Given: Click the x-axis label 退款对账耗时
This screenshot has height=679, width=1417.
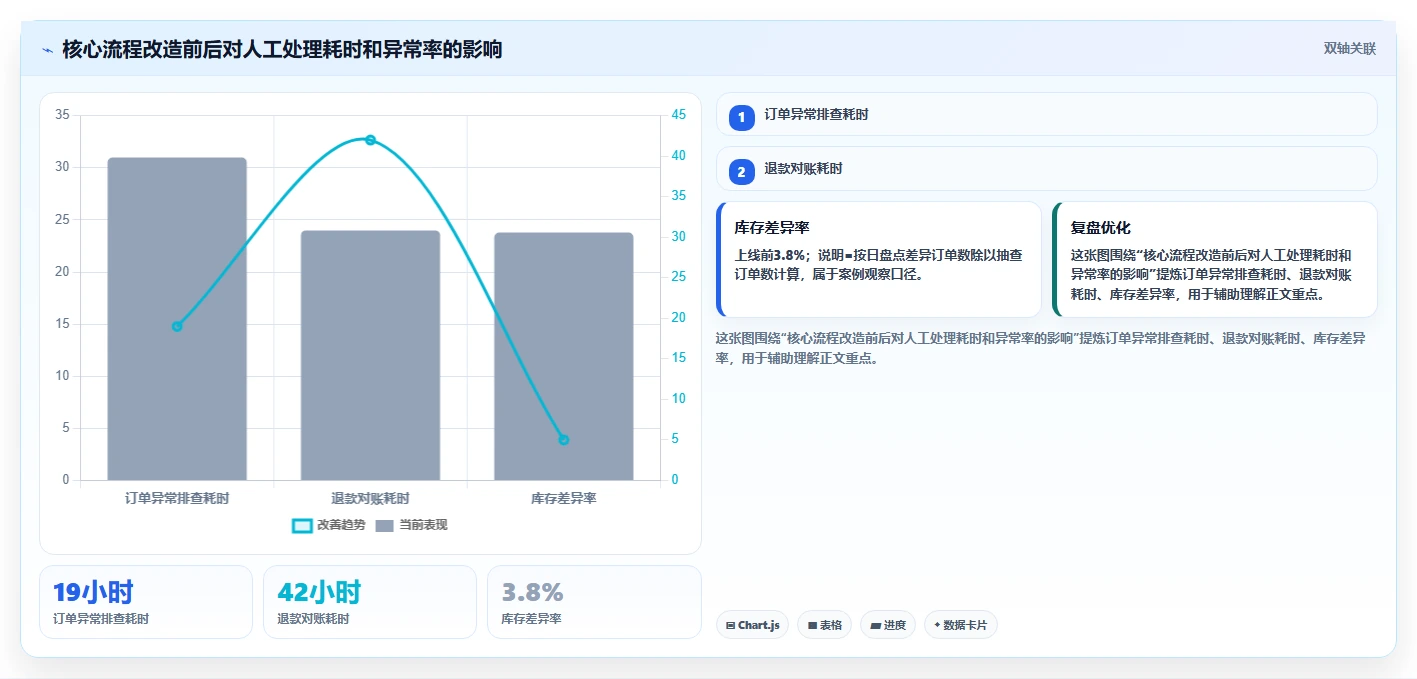Looking at the screenshot, I should [x=370, y=498].
